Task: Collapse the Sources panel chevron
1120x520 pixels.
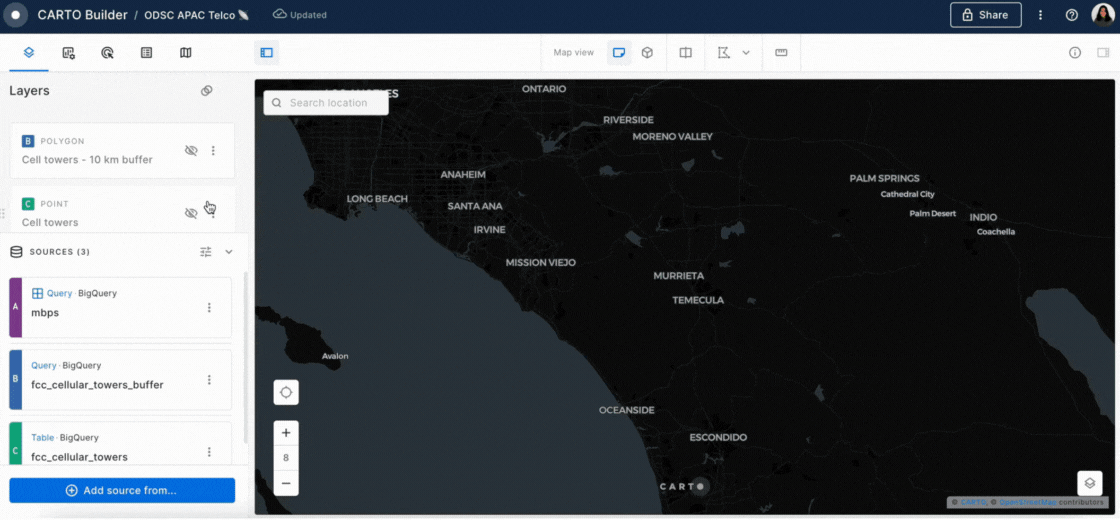Action: click(x=229, y=251)
